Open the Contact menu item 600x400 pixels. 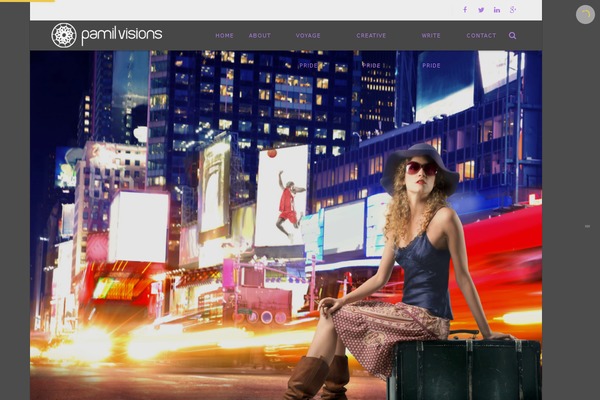[x=481, y=36]
